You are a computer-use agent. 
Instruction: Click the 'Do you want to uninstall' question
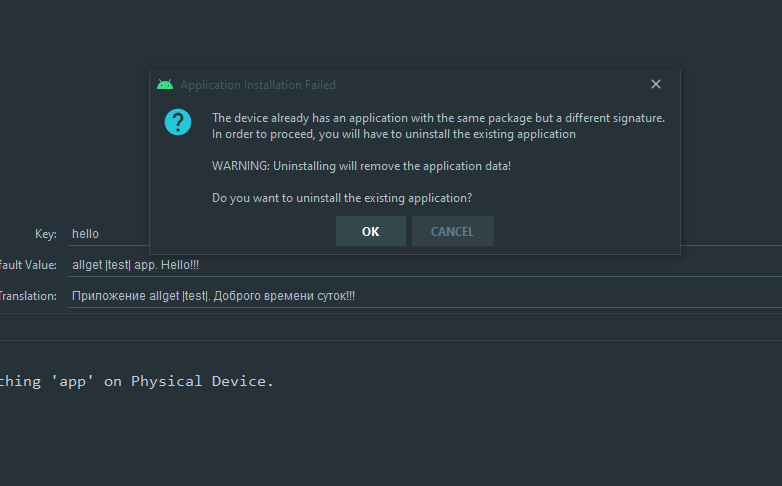click(x=342, y=198)
